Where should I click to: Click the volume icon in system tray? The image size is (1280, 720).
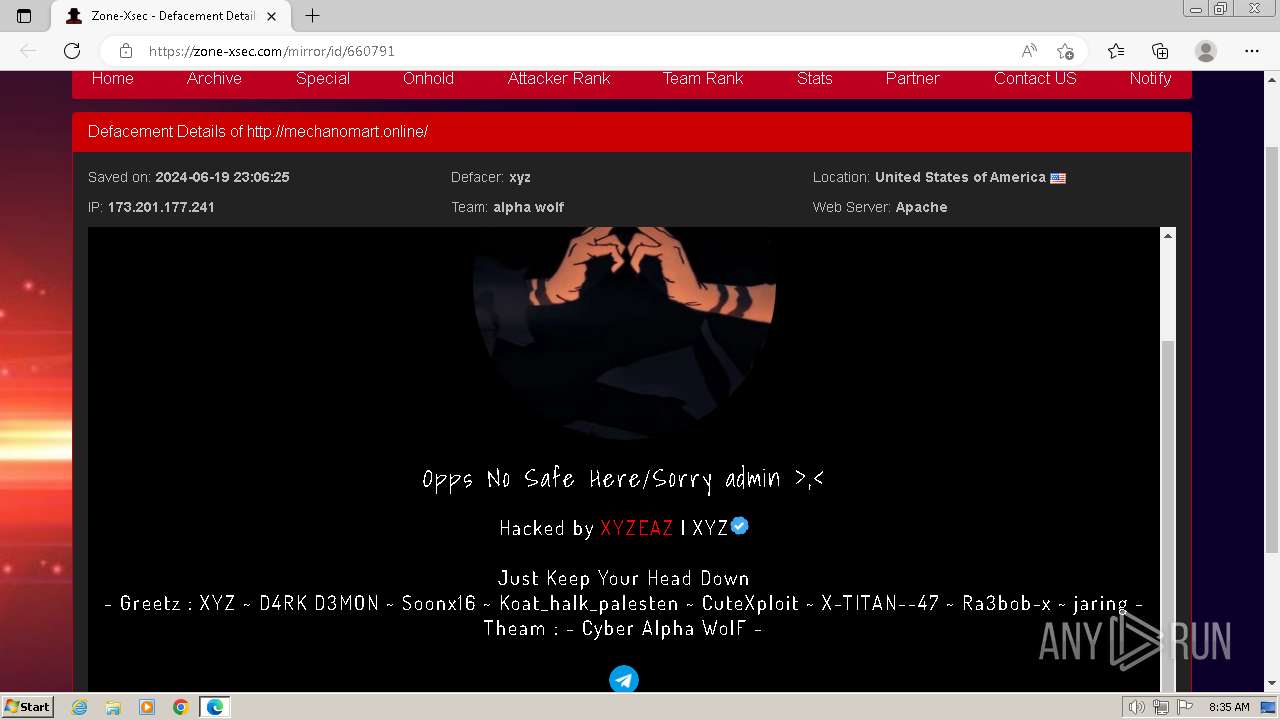click(x=1137, y=707)
